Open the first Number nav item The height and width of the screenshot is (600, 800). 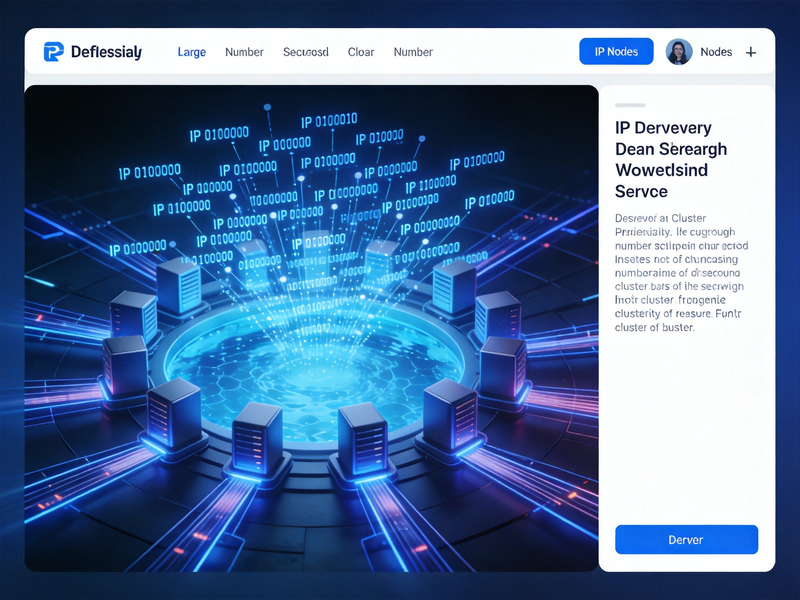(244, 52)
